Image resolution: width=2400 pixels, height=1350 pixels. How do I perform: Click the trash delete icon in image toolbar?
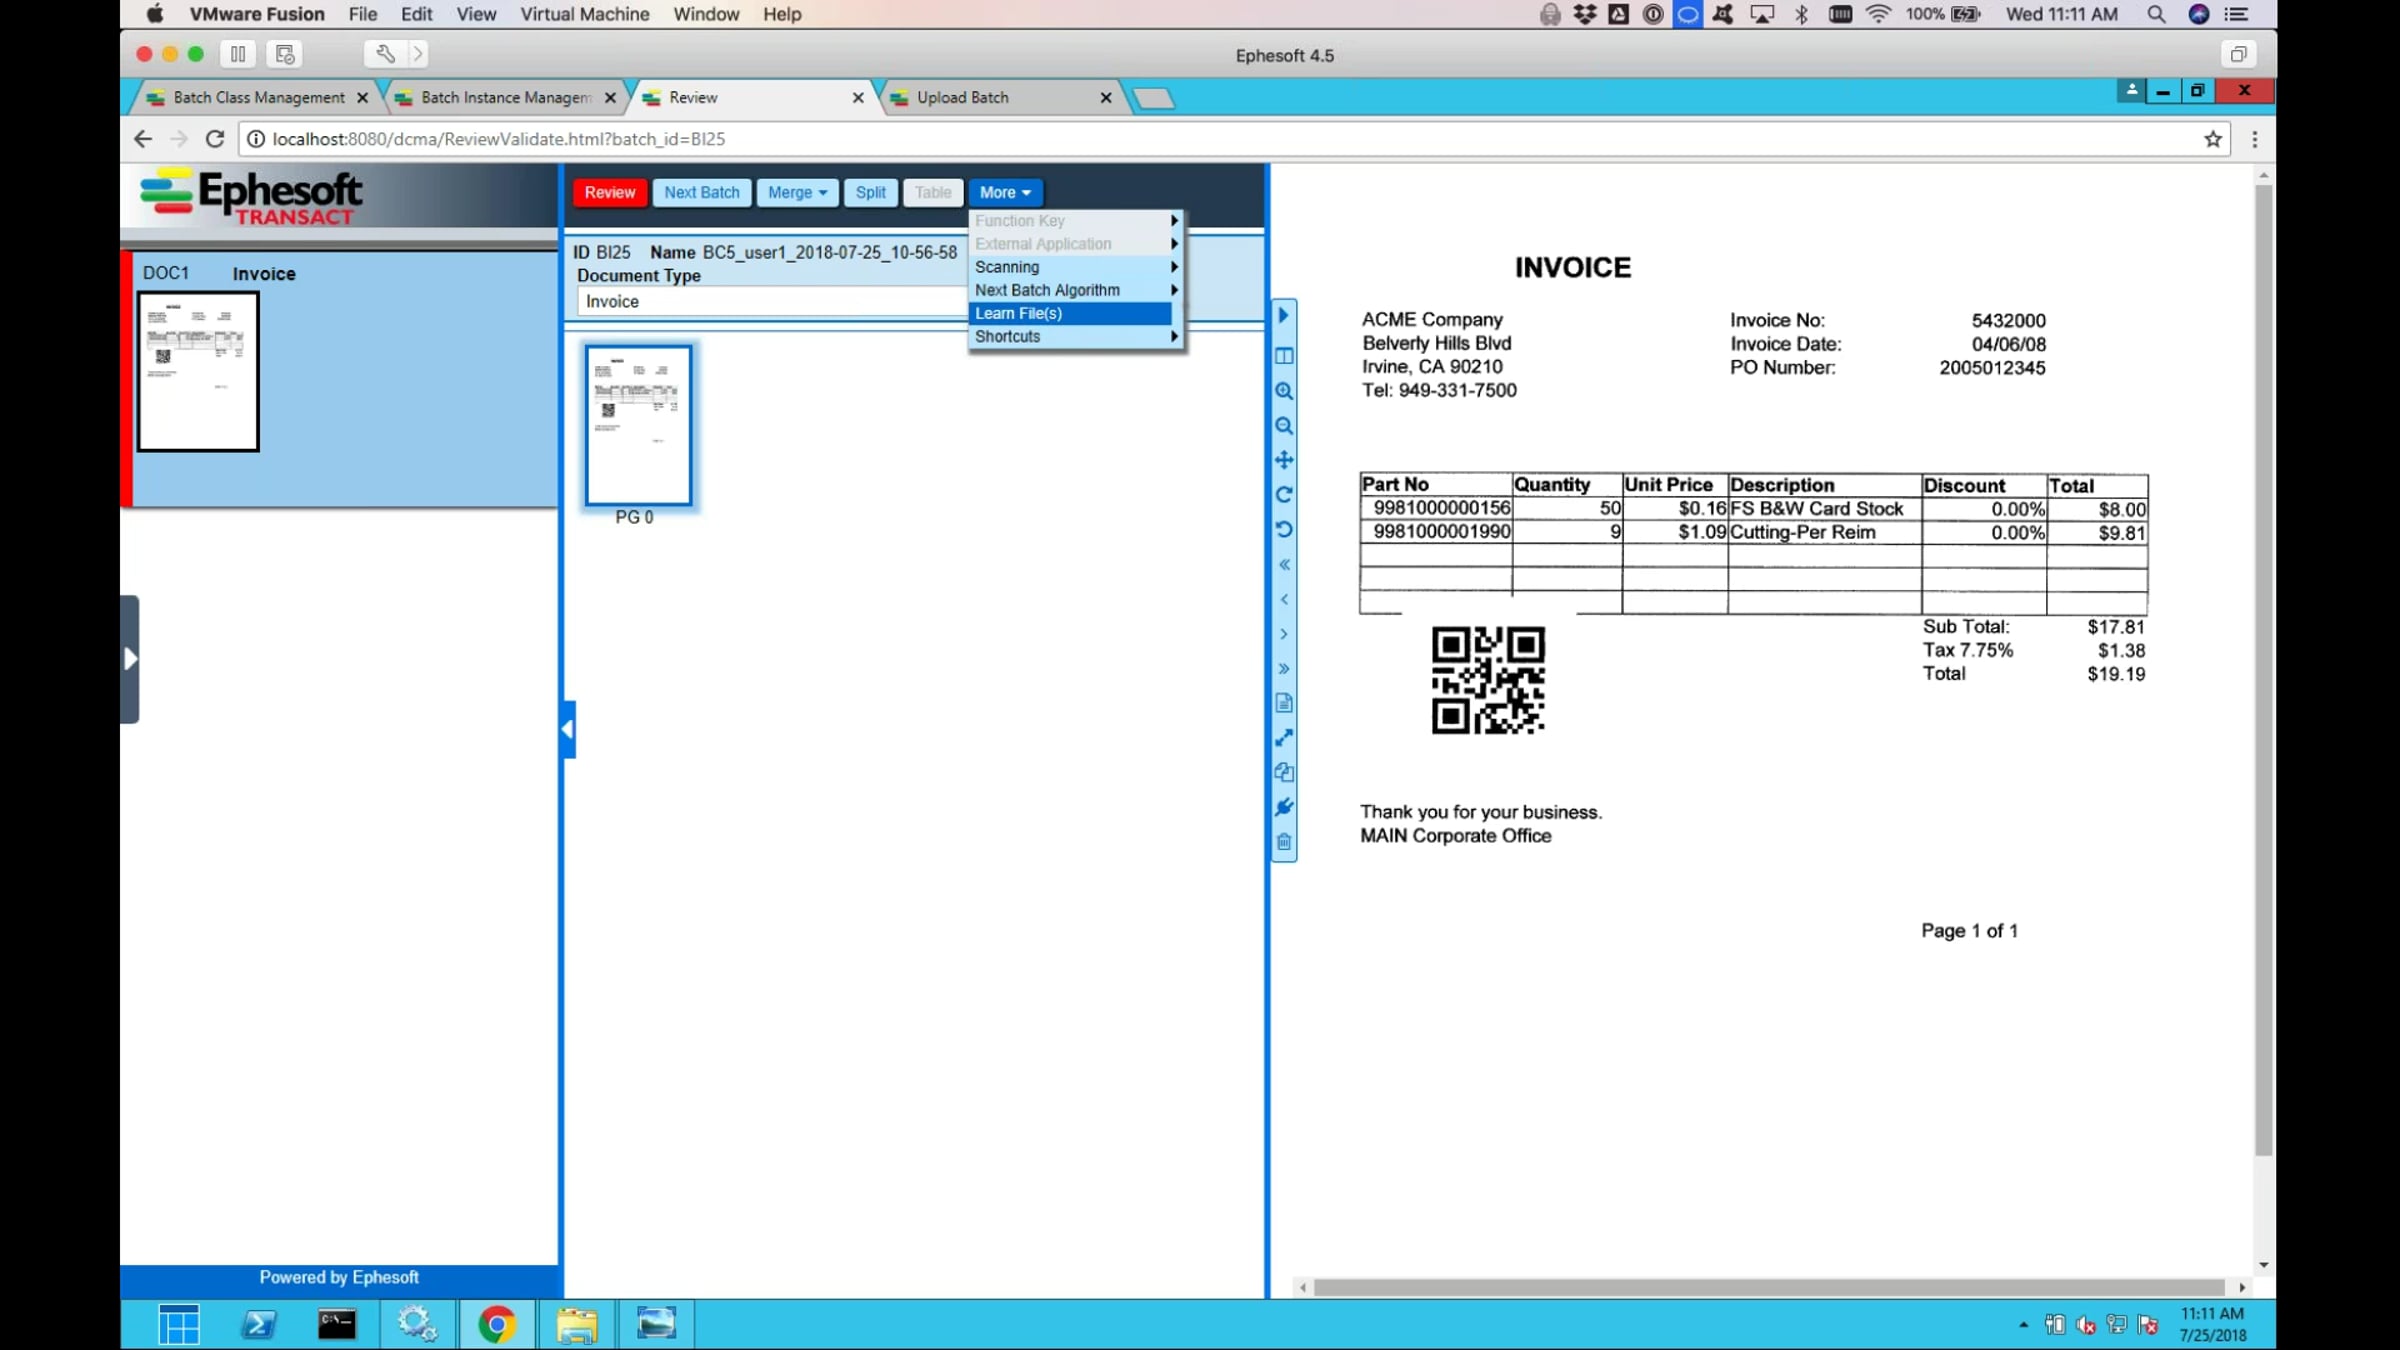coord(1284,842)
